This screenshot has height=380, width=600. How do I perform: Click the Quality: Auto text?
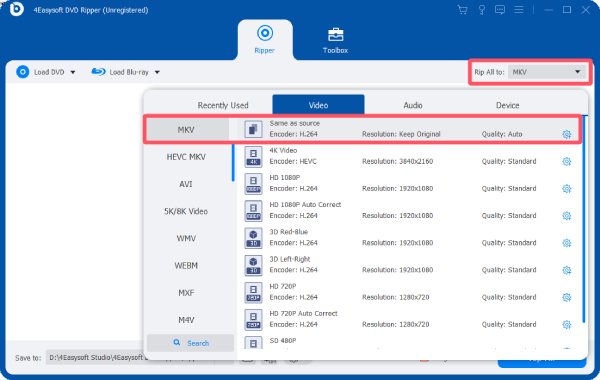click(x=502, y=134)
